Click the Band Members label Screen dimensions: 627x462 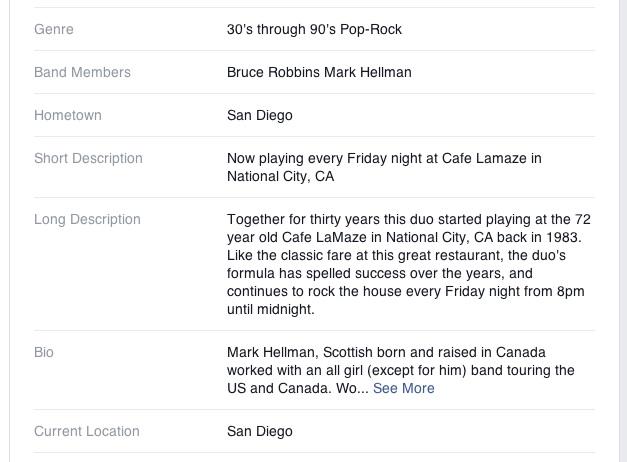tap(82, 72)
